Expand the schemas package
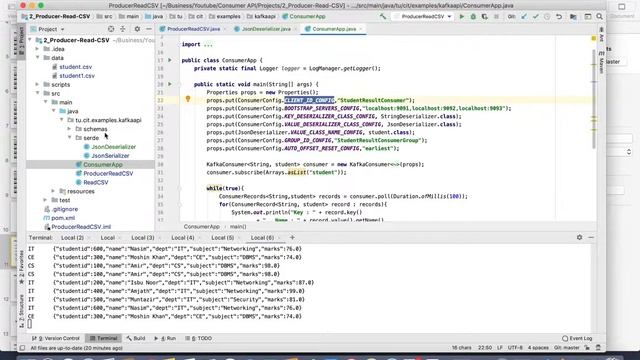 click(69, 129)
